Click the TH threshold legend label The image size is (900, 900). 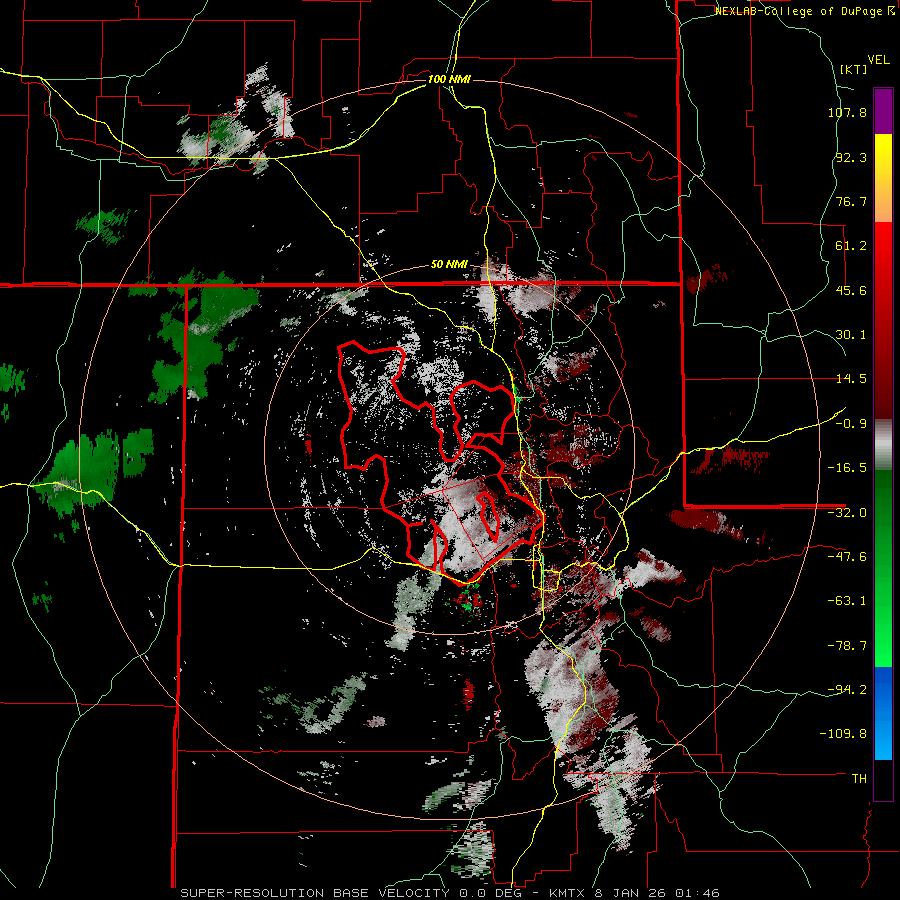pyautogui.click(x=859, y=779)
